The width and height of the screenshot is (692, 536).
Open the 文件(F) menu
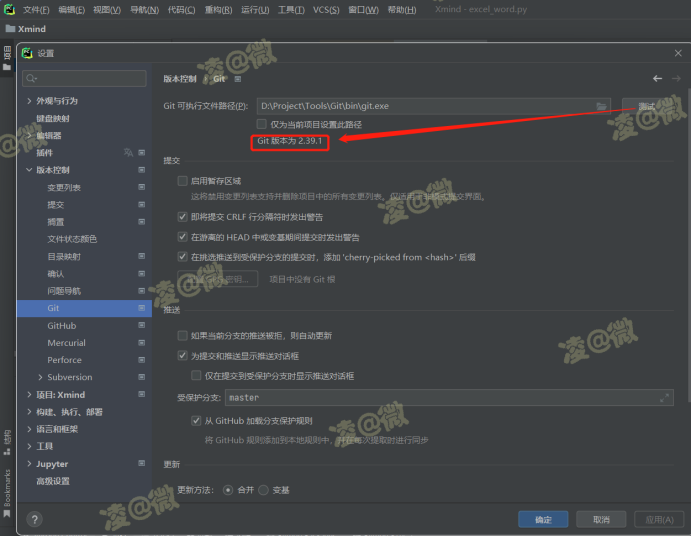tap(36, 10)
